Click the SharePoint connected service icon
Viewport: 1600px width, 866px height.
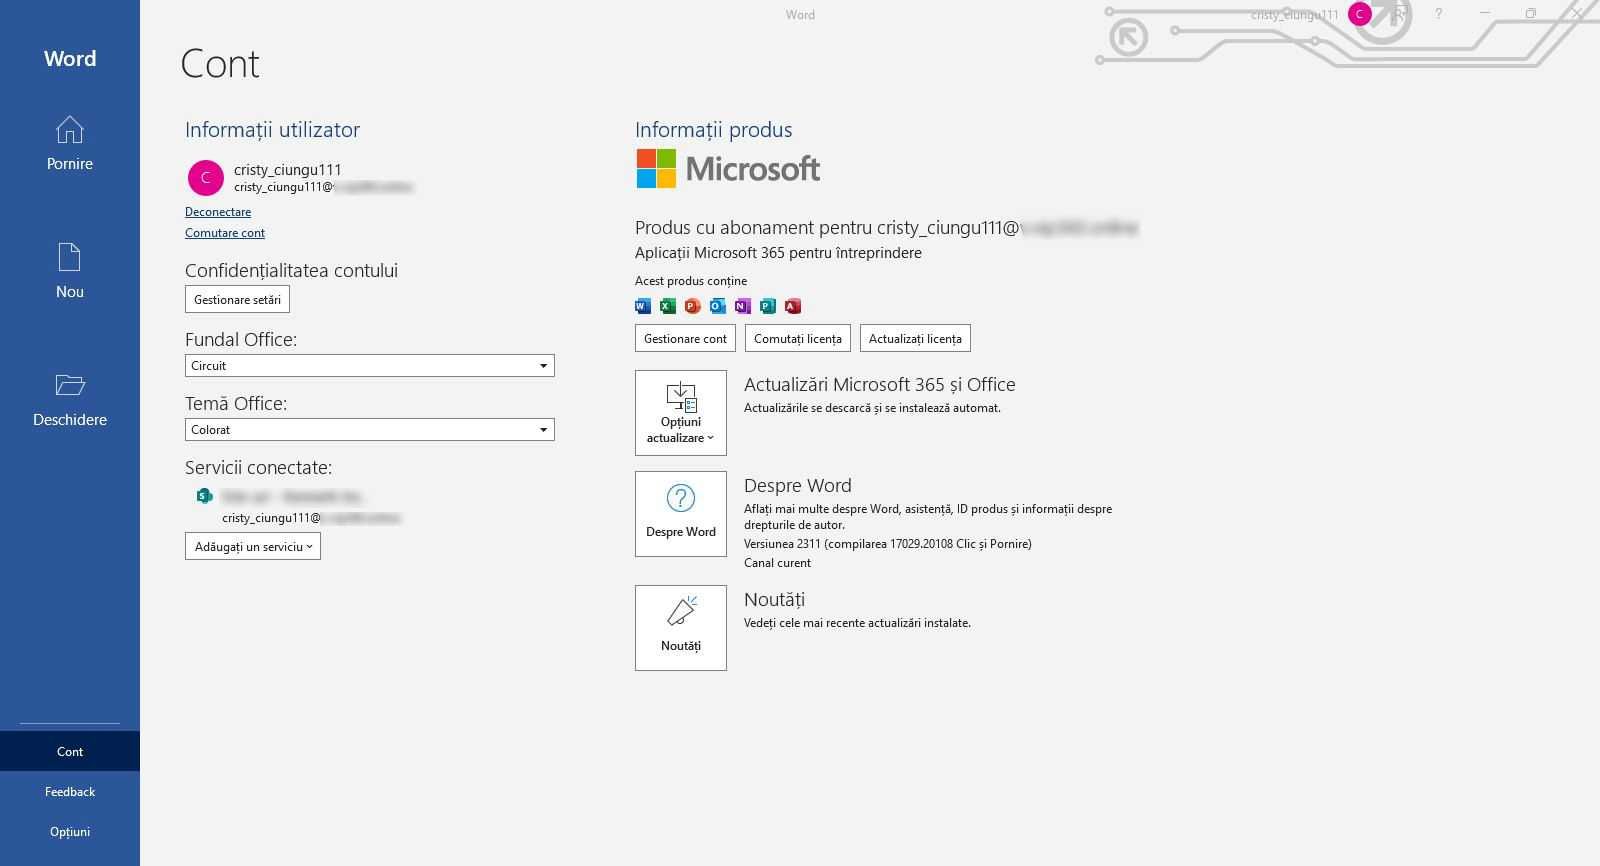coord(204,496)
